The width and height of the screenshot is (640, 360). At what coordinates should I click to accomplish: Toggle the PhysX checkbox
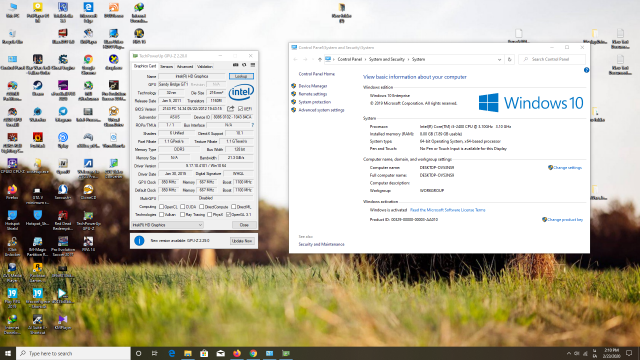(209, 215)
